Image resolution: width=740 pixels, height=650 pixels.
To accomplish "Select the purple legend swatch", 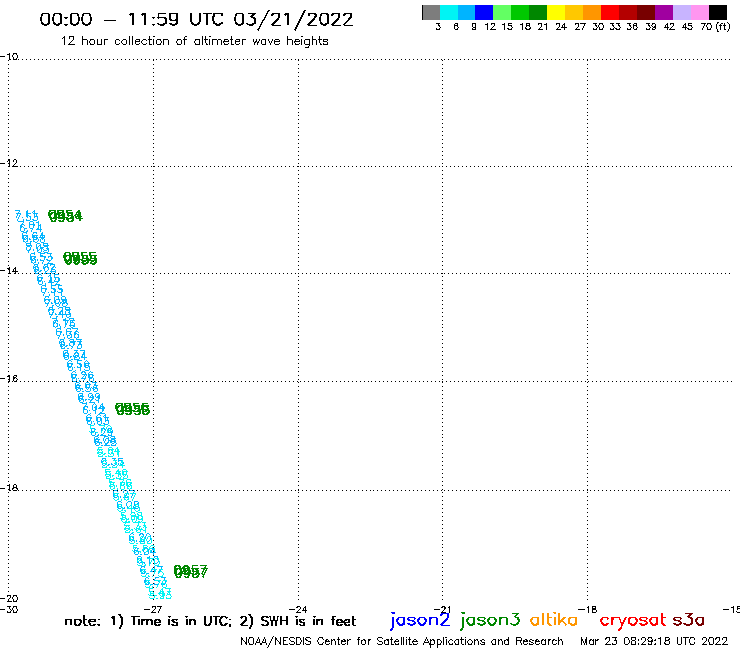I will click(x=664, y=13).
